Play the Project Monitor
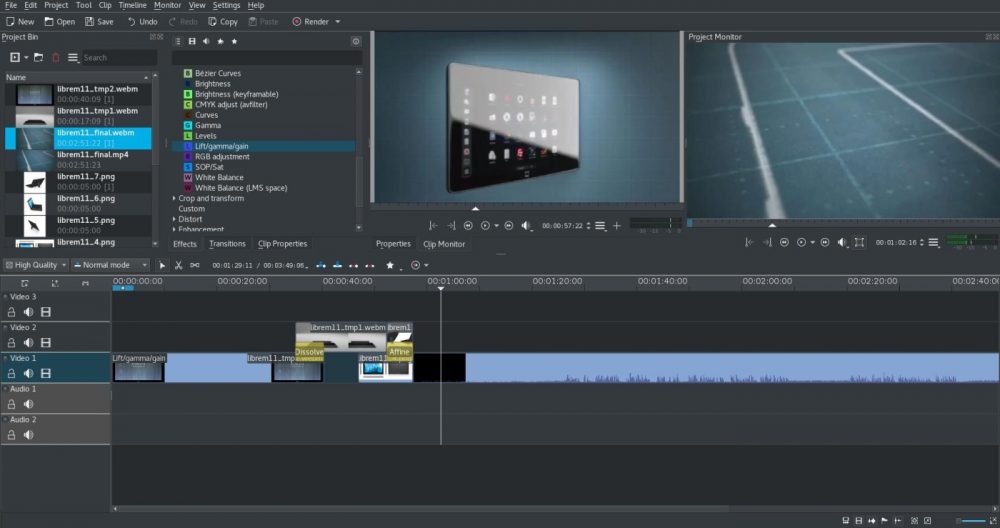Image resolution: width=1000 pixels, height=528 pixels. [x=802, y=242]
